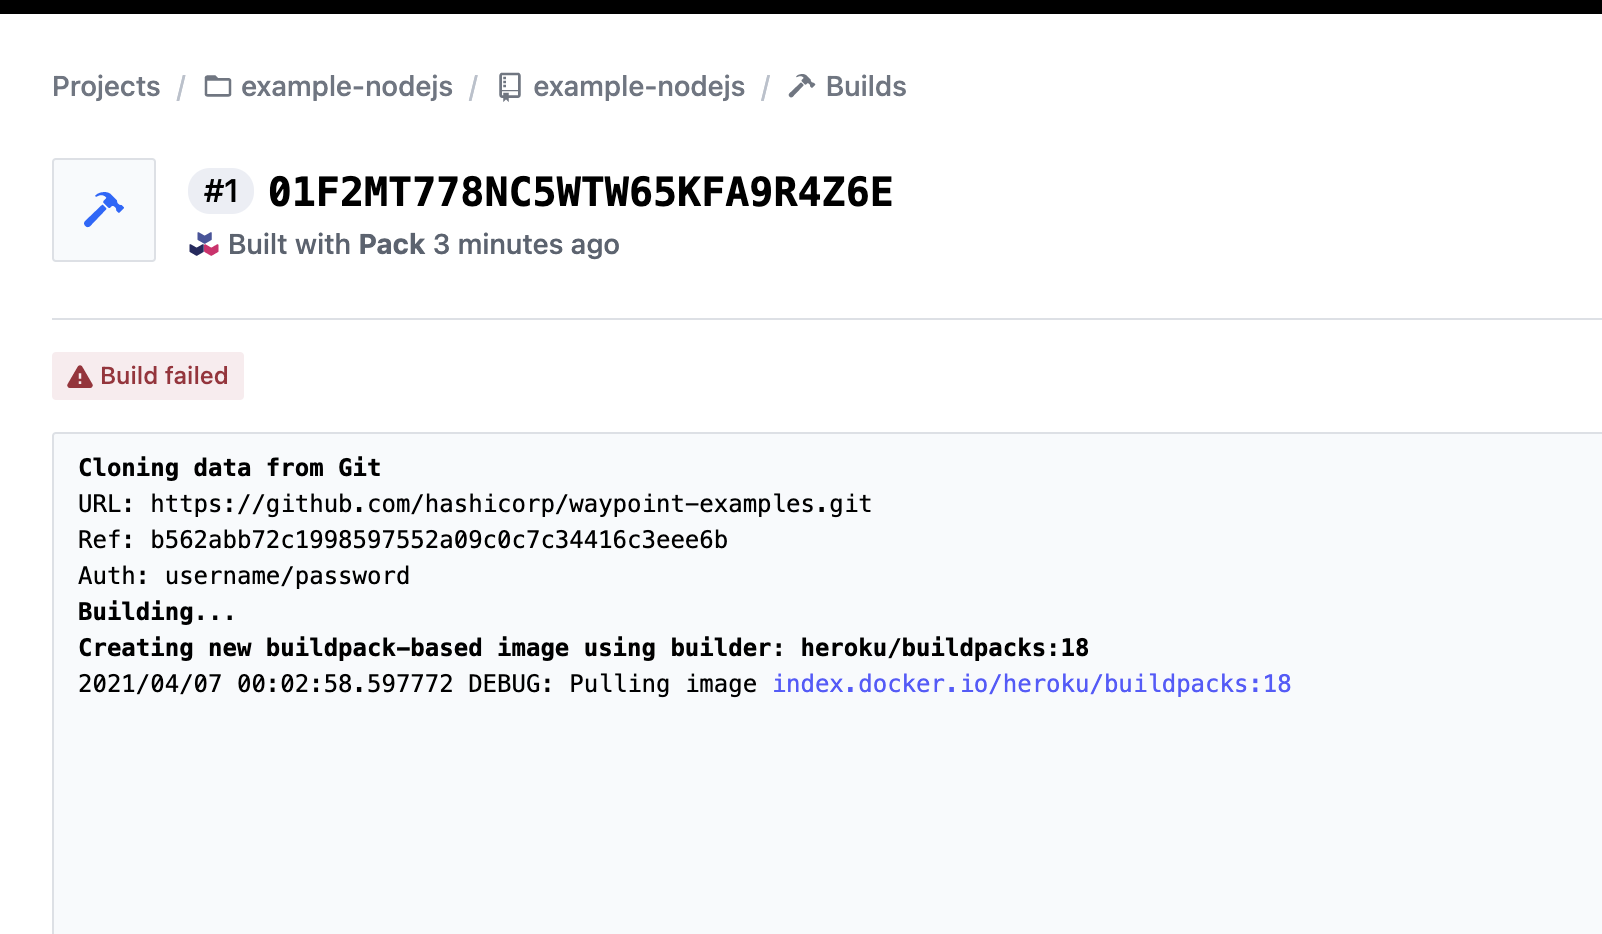Click the #1 build sequence badge
This screenshot has height=934, width=1602.
coord(220,192)
